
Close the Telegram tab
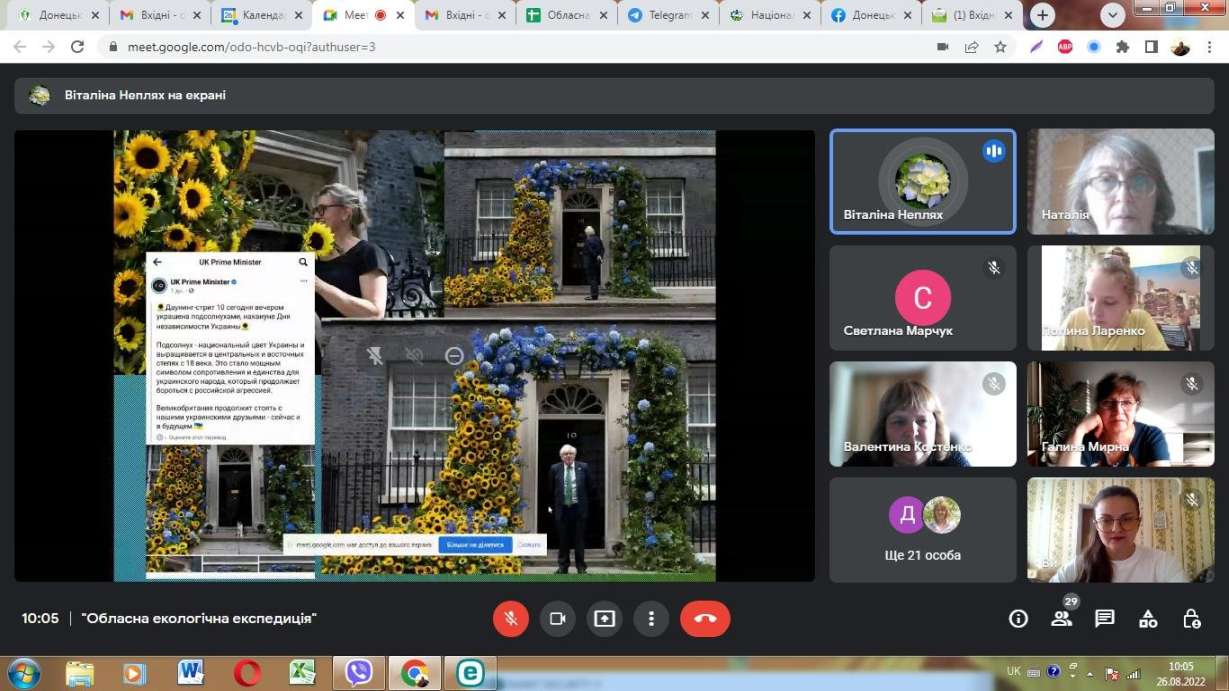[705, 16]
